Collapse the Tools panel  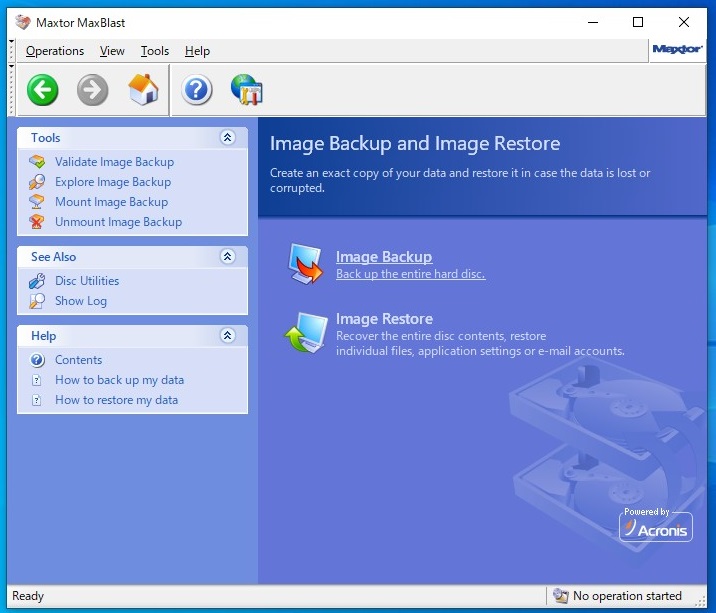point(227,137)
